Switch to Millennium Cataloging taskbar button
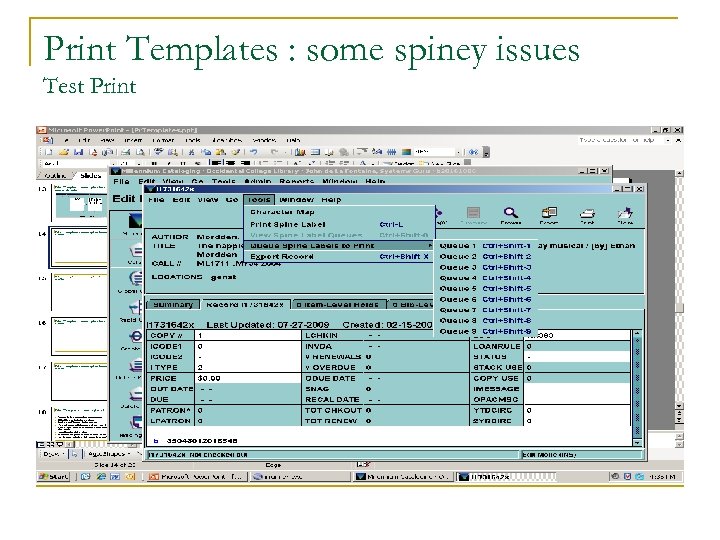 (x=403, y=477)
